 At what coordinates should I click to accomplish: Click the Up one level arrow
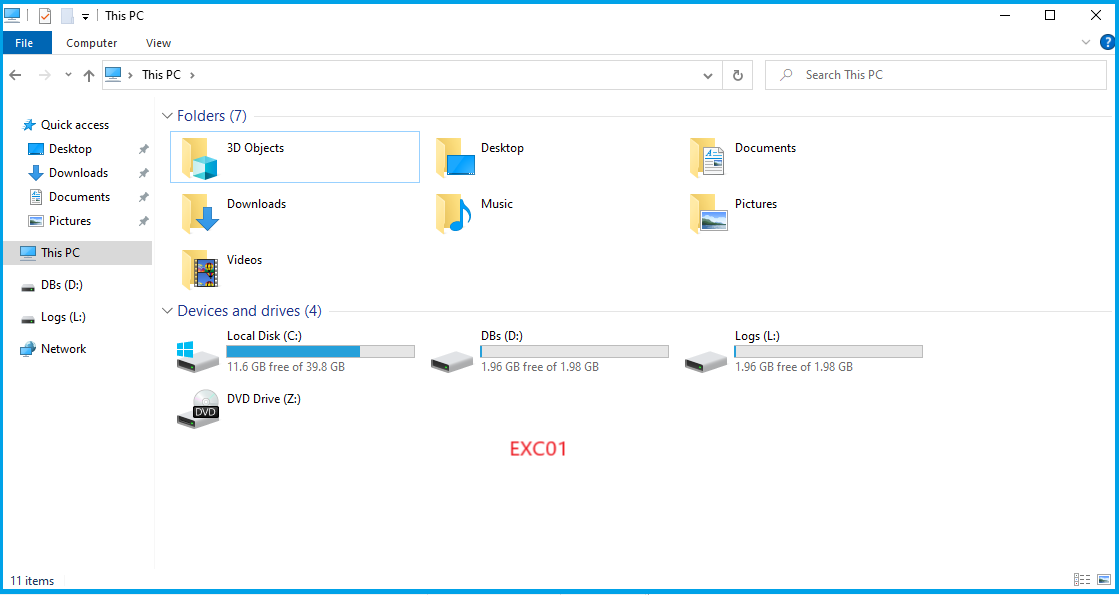(x=89, y=75)
